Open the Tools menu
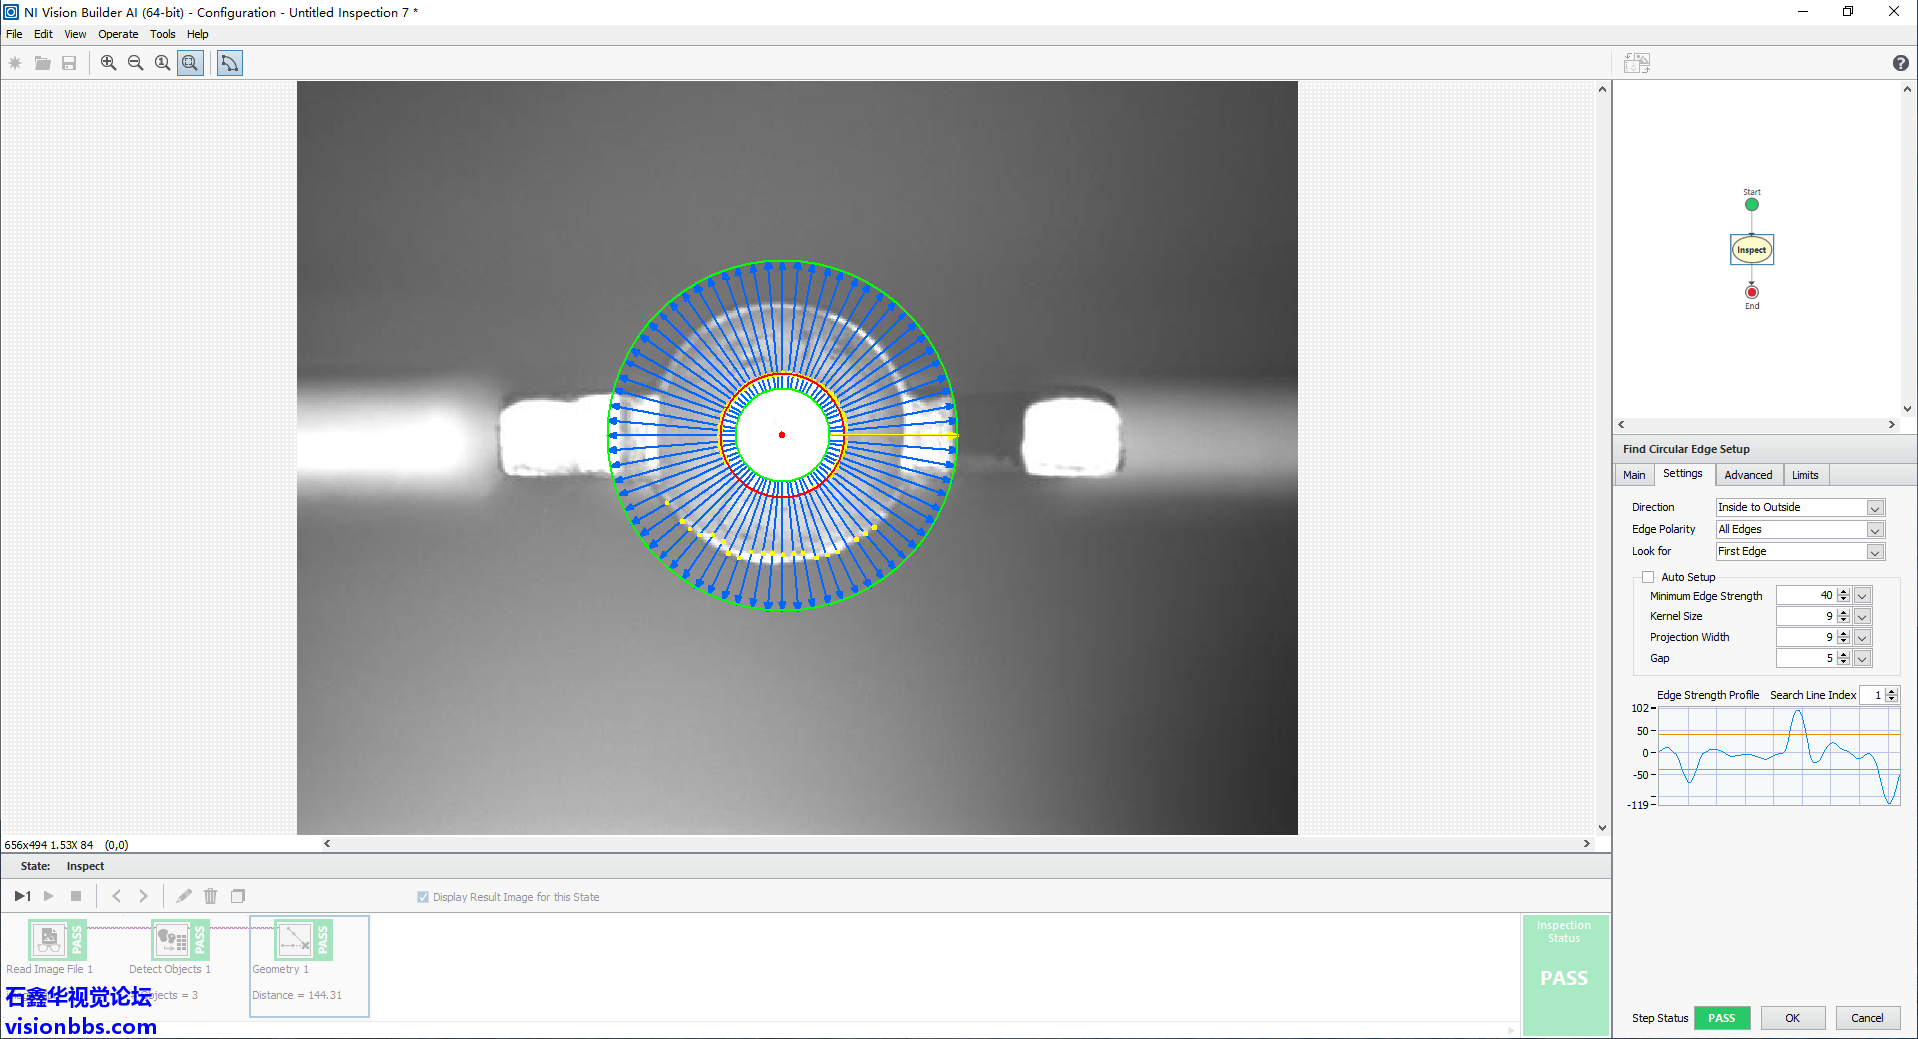The width and height of the screenshot is (1918, 1039). 163,34
